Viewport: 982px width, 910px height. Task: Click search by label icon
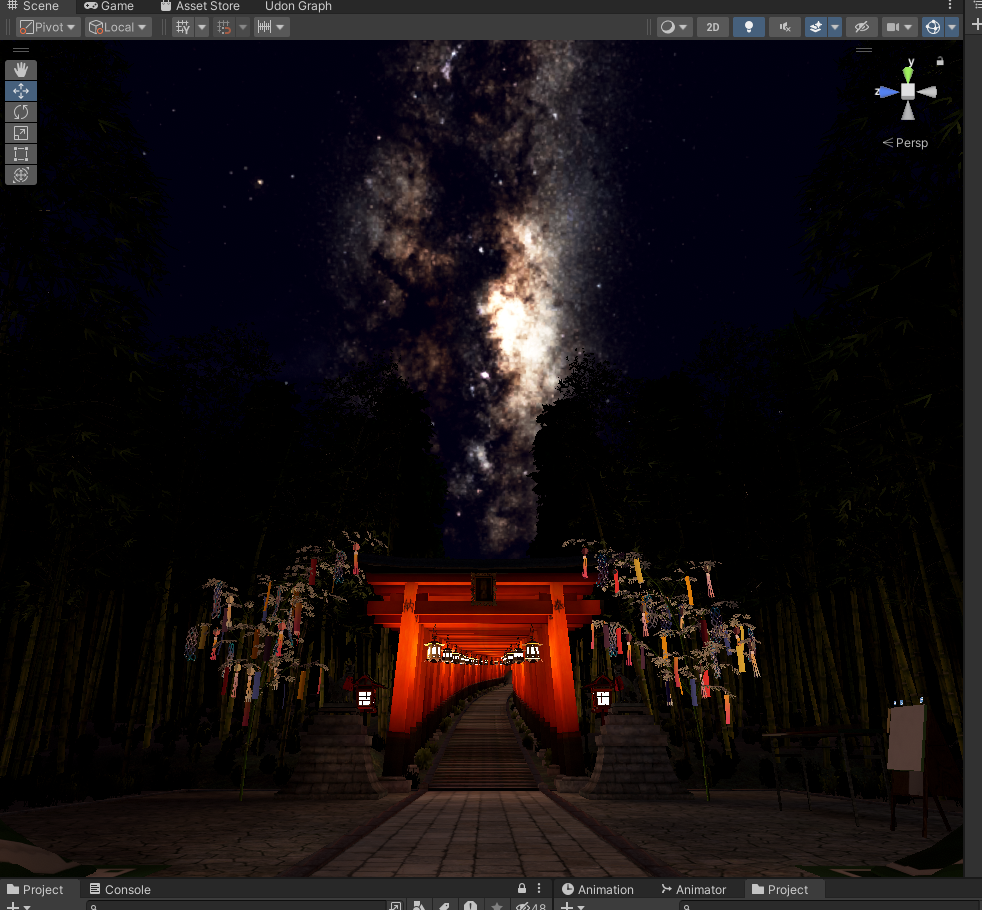coord(444,906)
